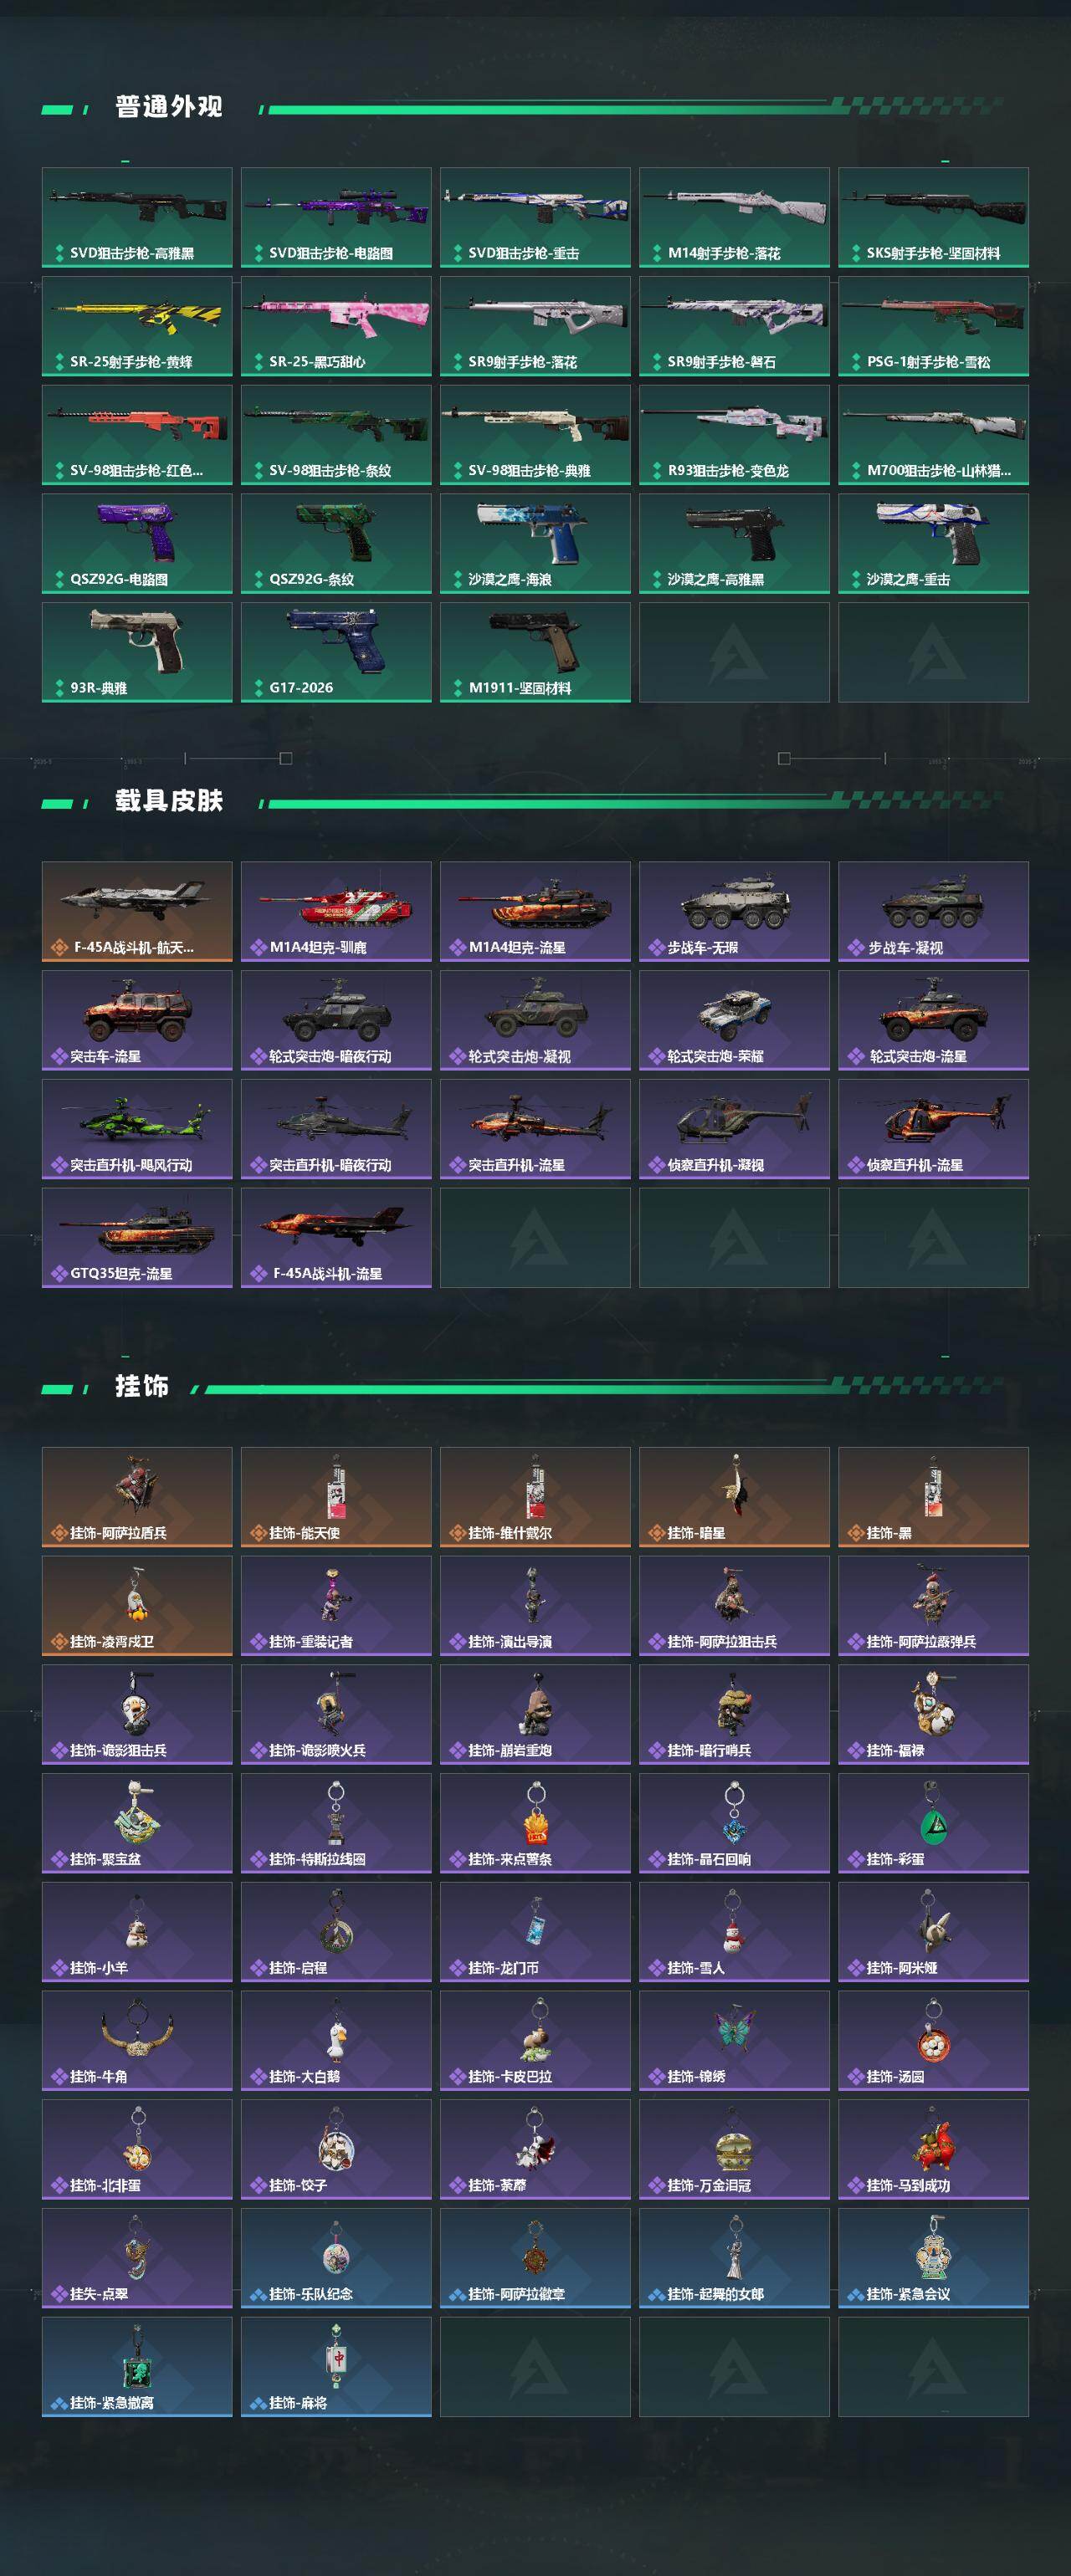
Task: Click the 挂饰-麻将 mahjong charm
Action: tap(336, 2367)
